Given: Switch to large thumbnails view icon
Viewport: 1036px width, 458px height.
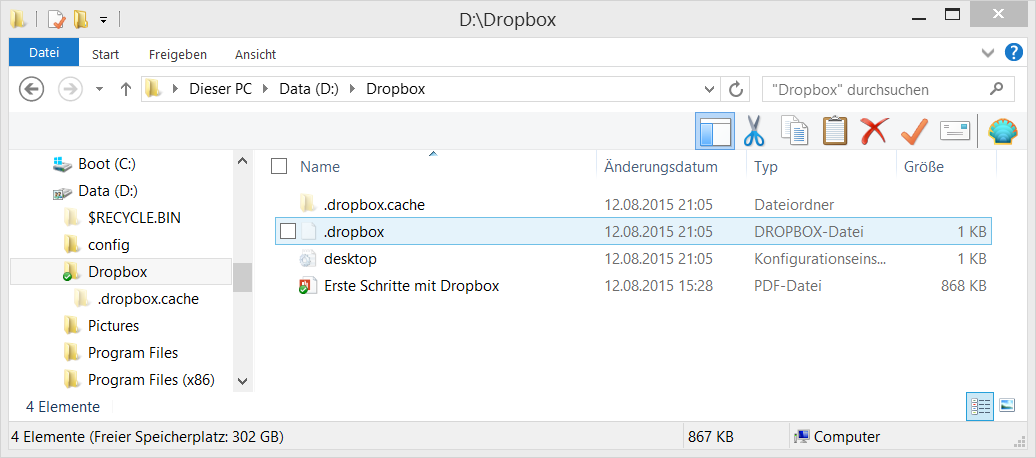Looking at the screenshot, I should [1007, 406].
